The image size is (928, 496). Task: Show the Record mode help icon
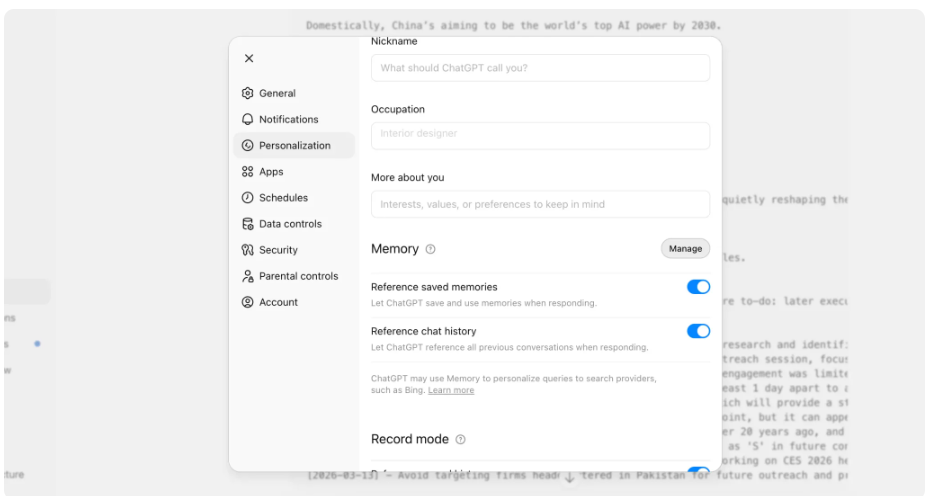[460, 439]
